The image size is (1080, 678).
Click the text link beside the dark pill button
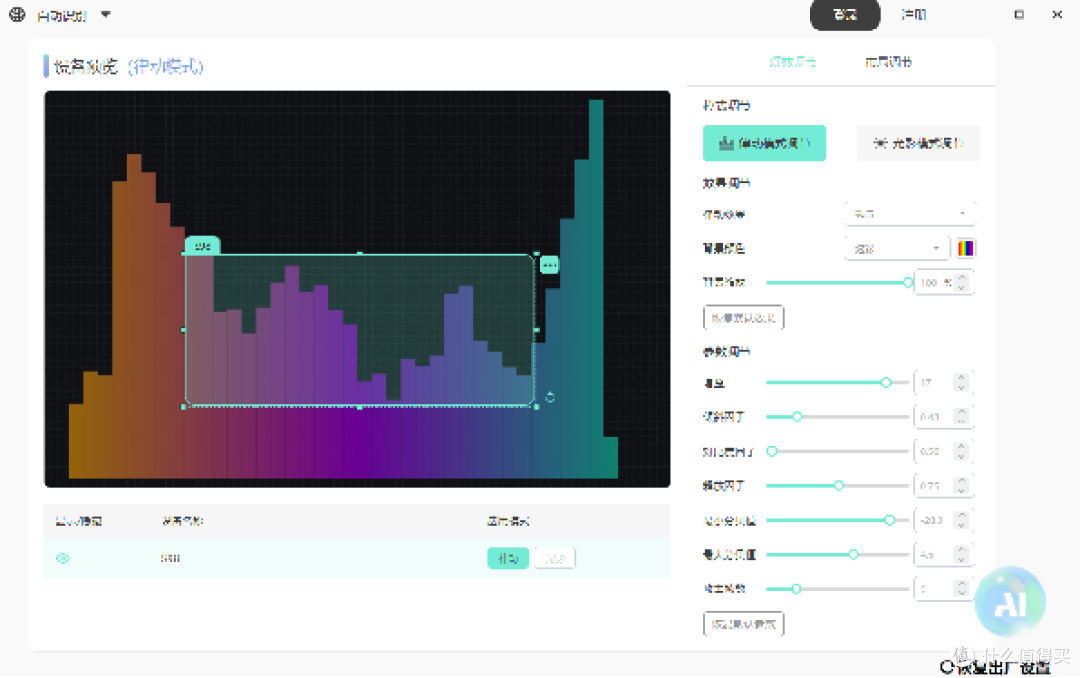pos(914,14)
